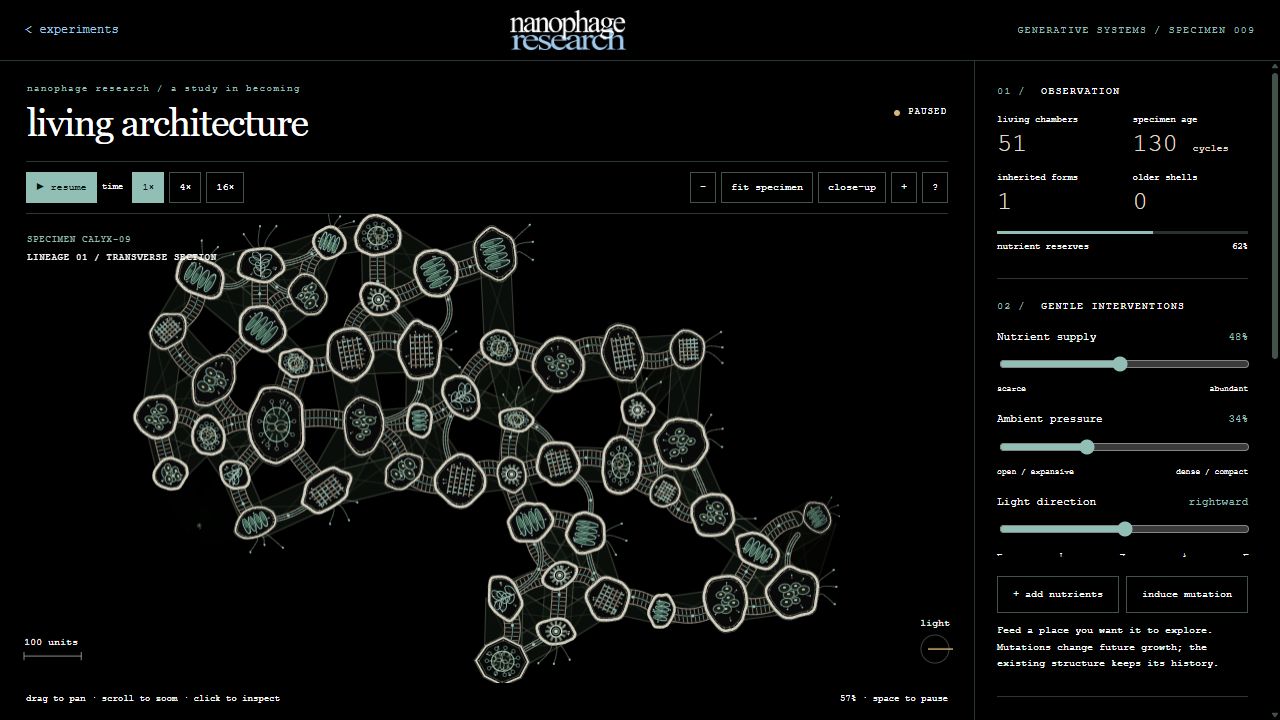Click the older shells value 0
Viewport: 1280px width, 720px height.
(x=1140, y=202)
